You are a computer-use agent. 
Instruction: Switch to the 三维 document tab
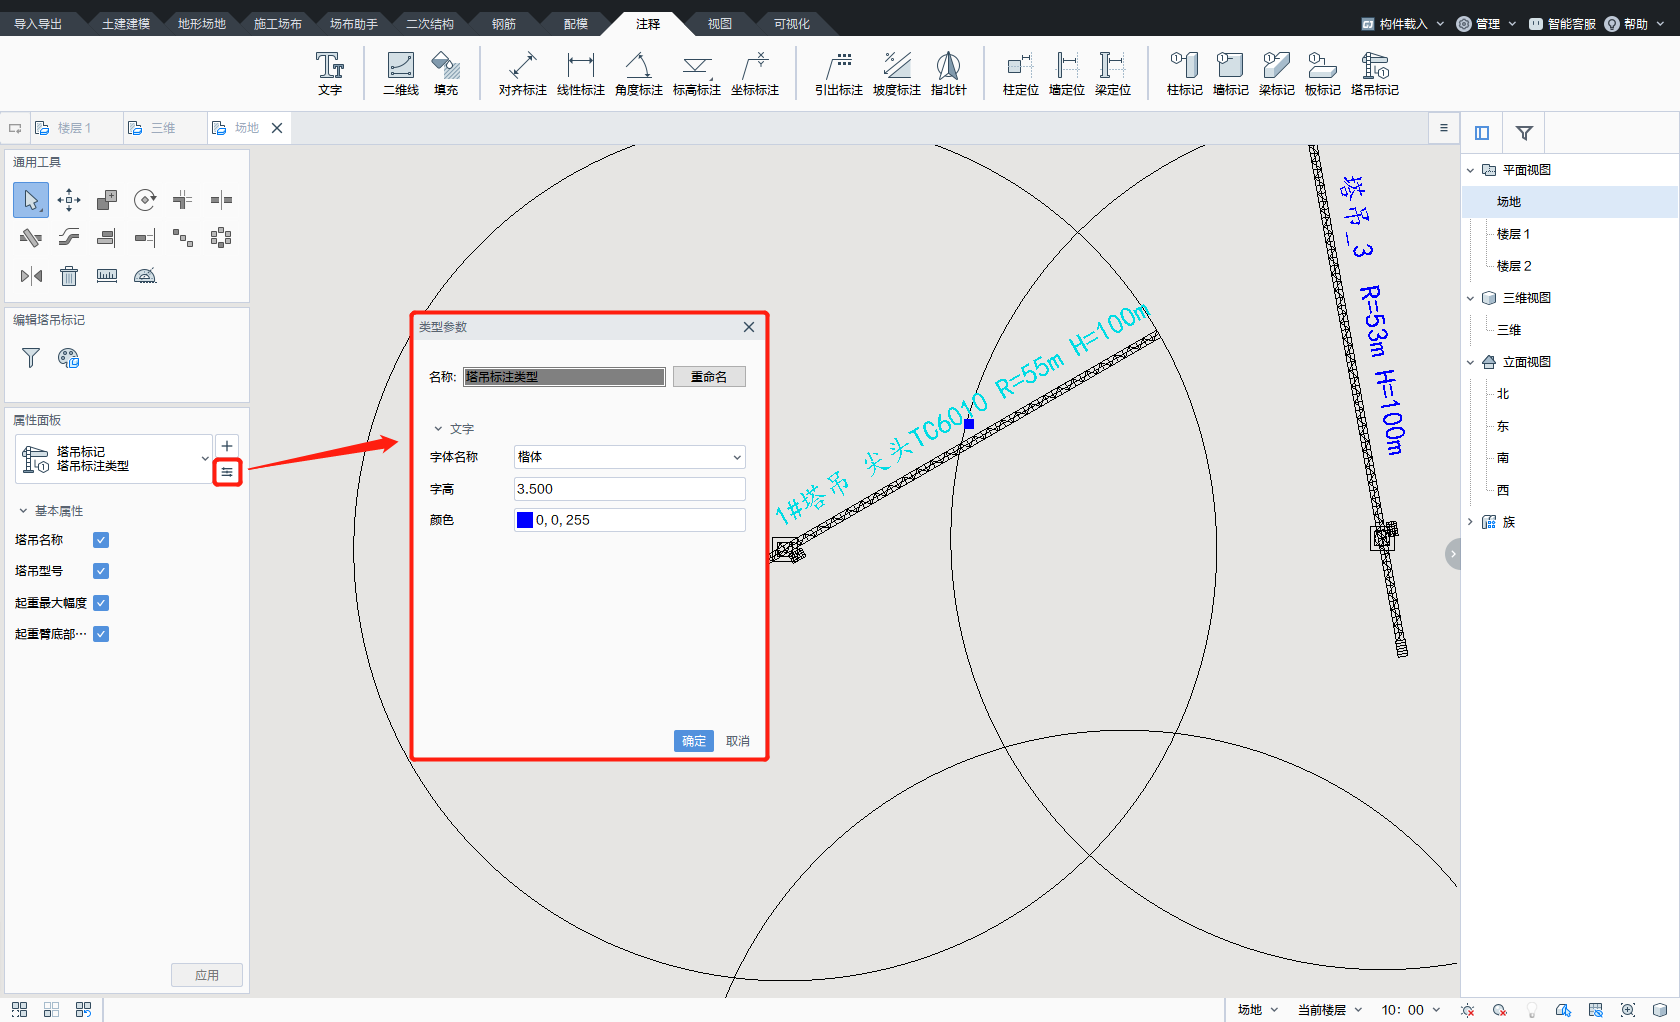tap(163, 128)
